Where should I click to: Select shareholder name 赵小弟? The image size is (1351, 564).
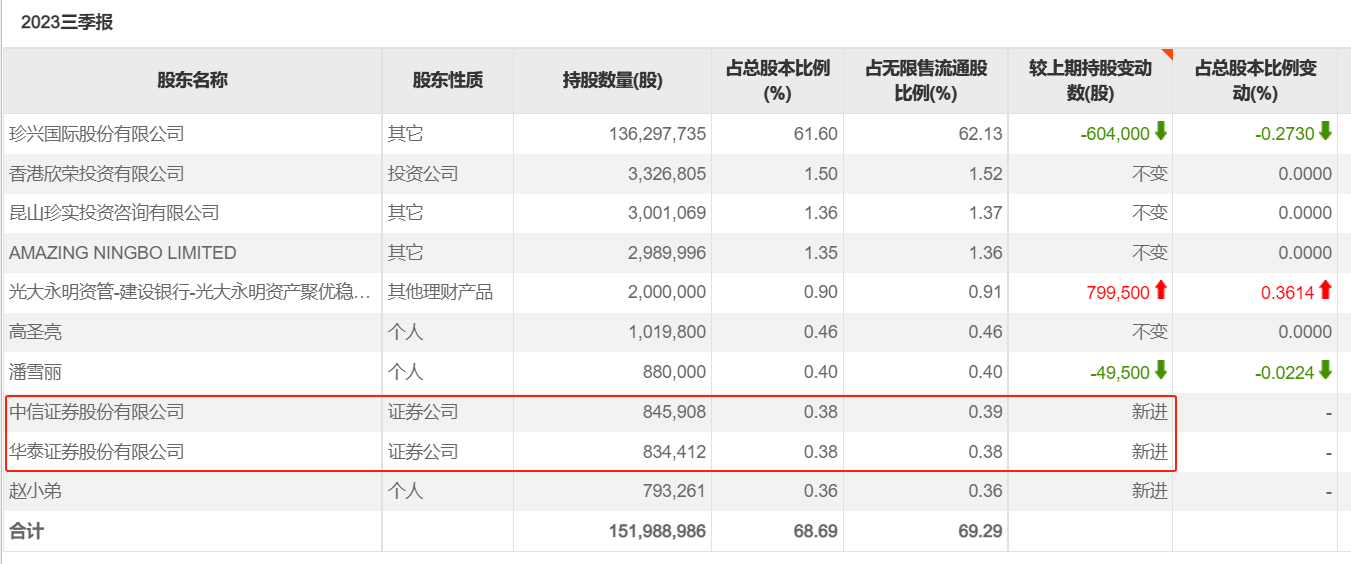point(35,491)
